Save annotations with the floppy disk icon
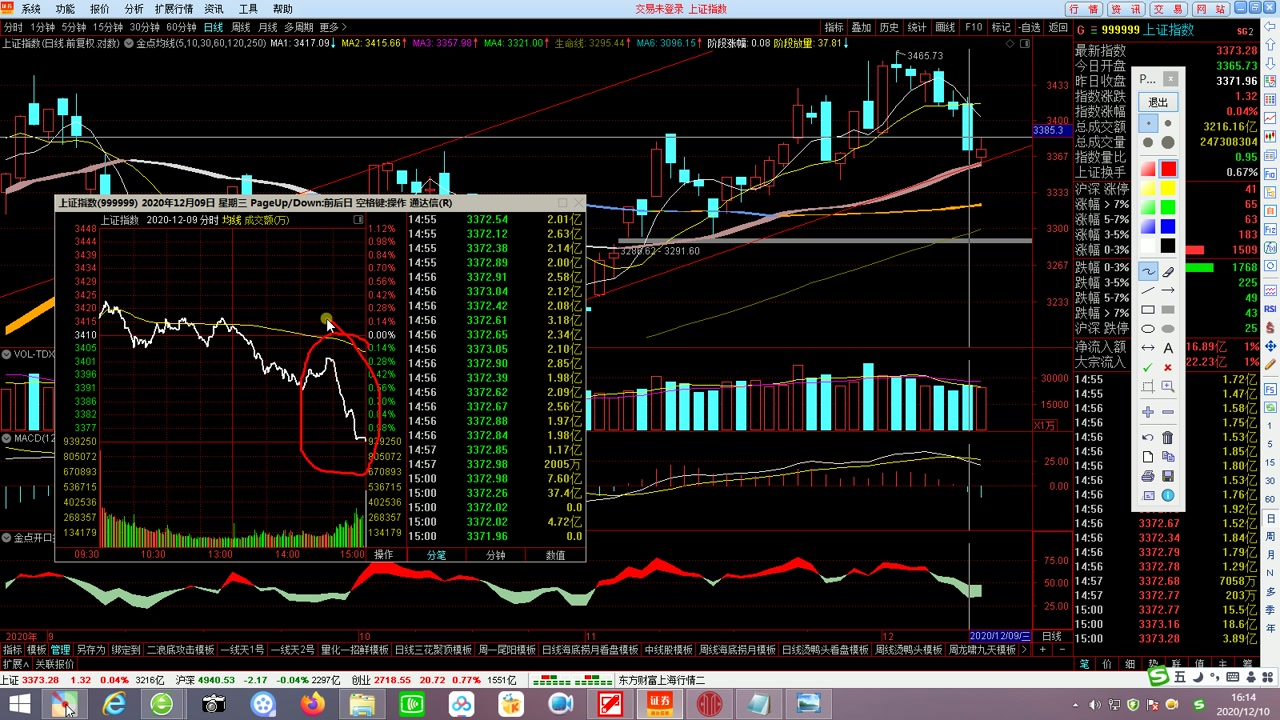The height and width of the screenshot is (720, 1280). tap(1168, 476)
